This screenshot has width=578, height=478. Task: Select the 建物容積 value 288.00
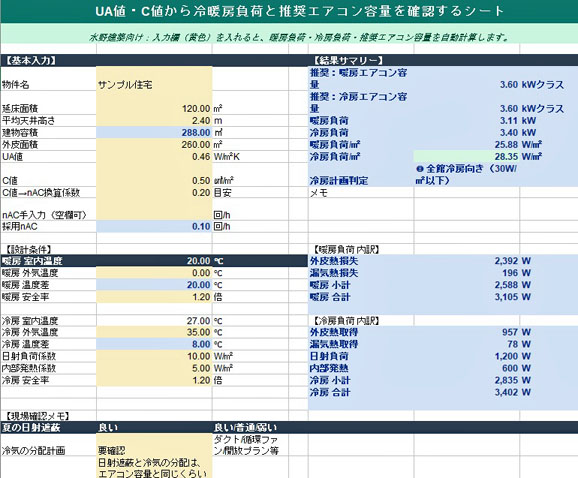[x=154, y=133]
